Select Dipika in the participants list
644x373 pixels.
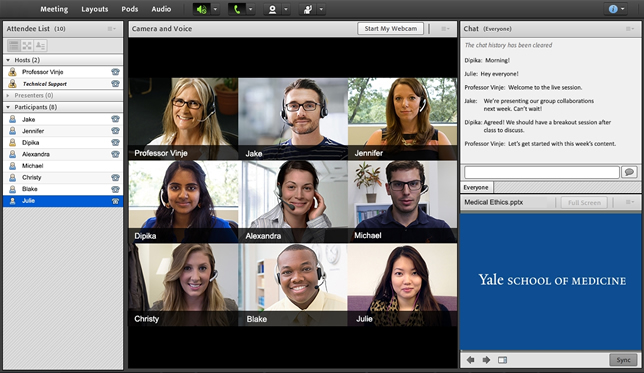(x=63, y=143)
